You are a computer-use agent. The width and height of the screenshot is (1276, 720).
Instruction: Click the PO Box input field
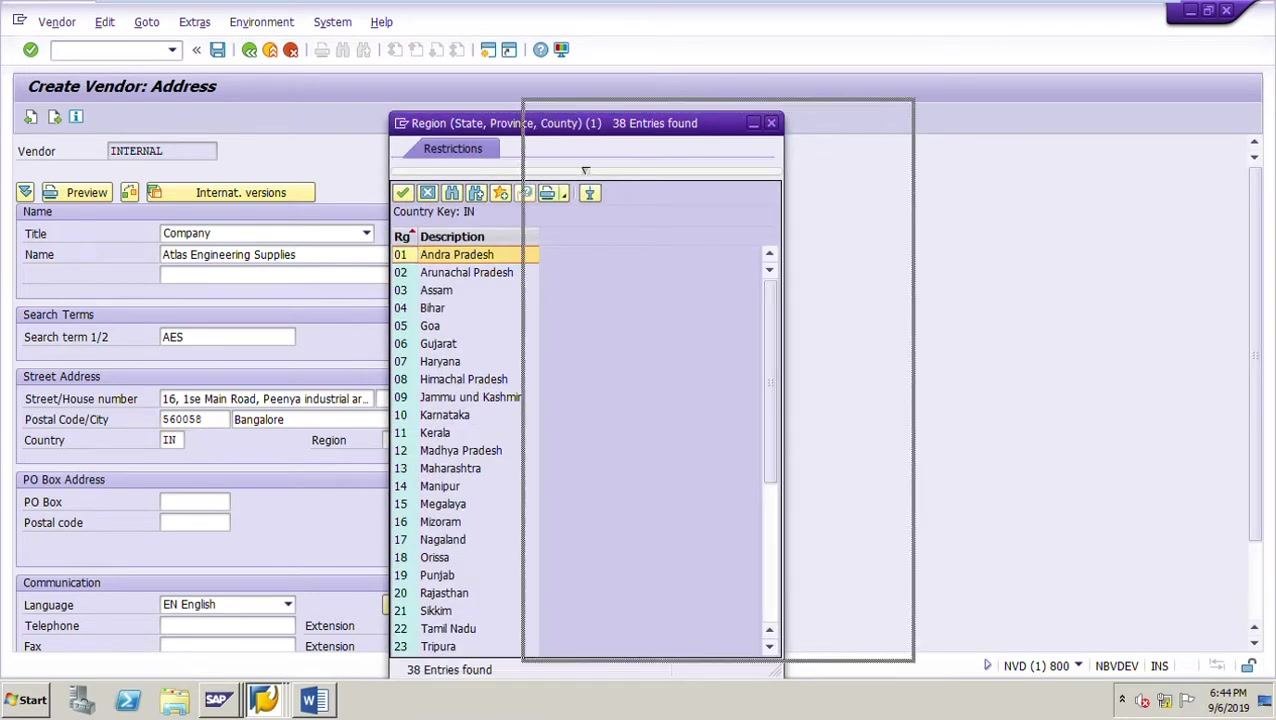(x=195, y=502)
